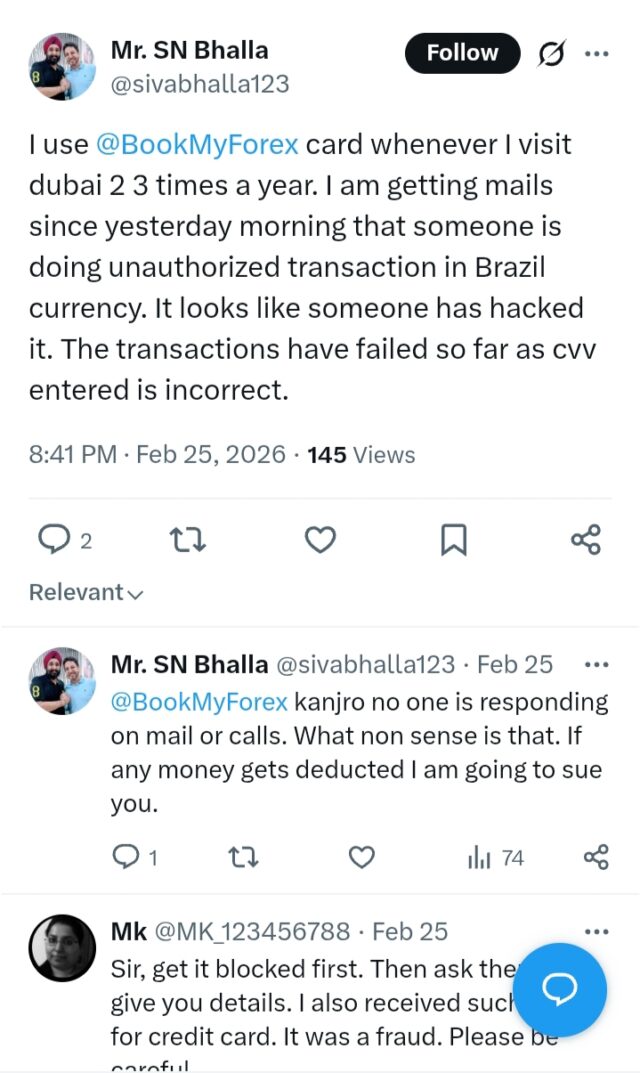This screenshot has height=1073, width=640.
Task: Follow Mr. SN Bhalla
Action: point(462,53)
